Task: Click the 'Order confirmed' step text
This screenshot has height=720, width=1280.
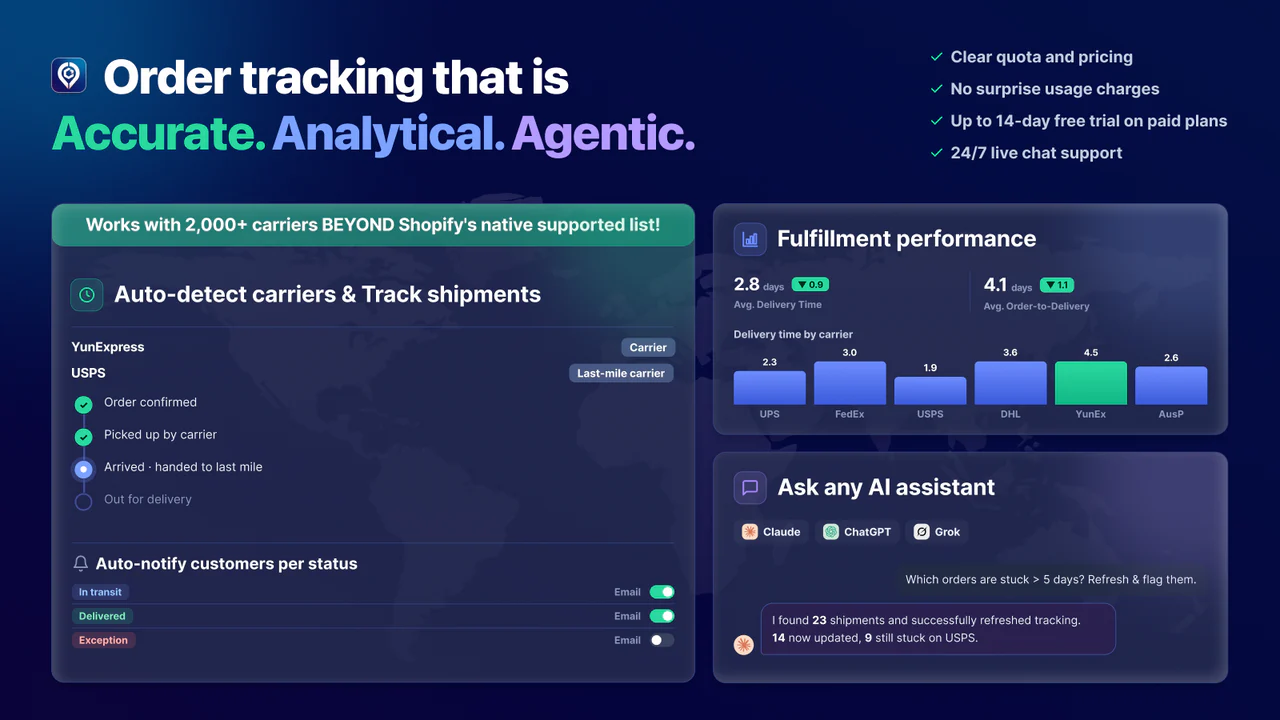Action: [x=150, y=402]
